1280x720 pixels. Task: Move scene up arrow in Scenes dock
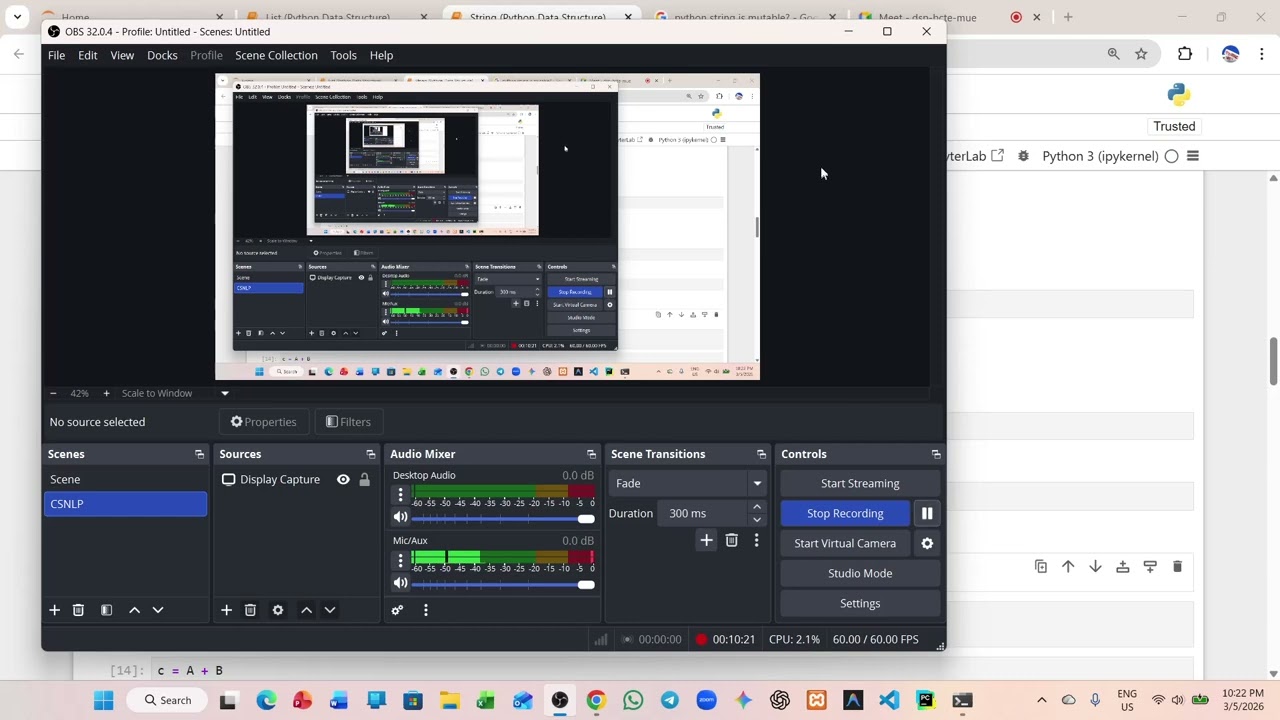click(134, 610)
